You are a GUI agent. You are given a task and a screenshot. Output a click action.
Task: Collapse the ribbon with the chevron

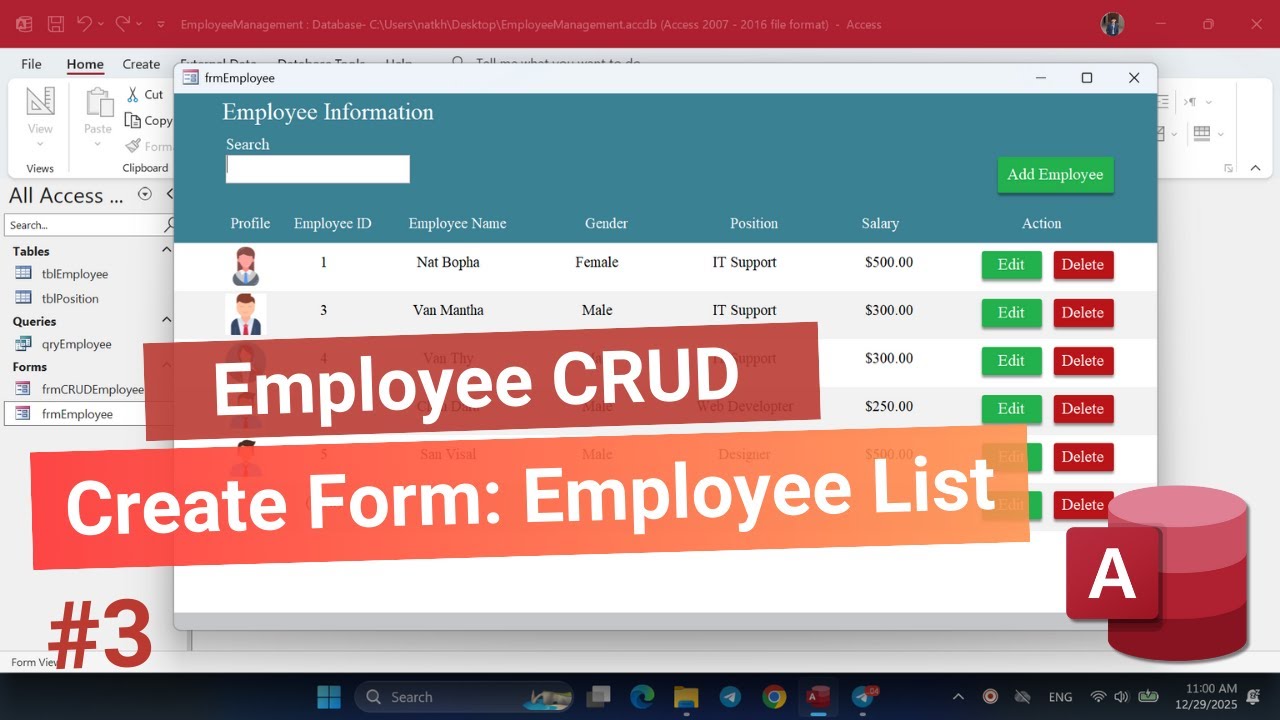coord(1256,168)
